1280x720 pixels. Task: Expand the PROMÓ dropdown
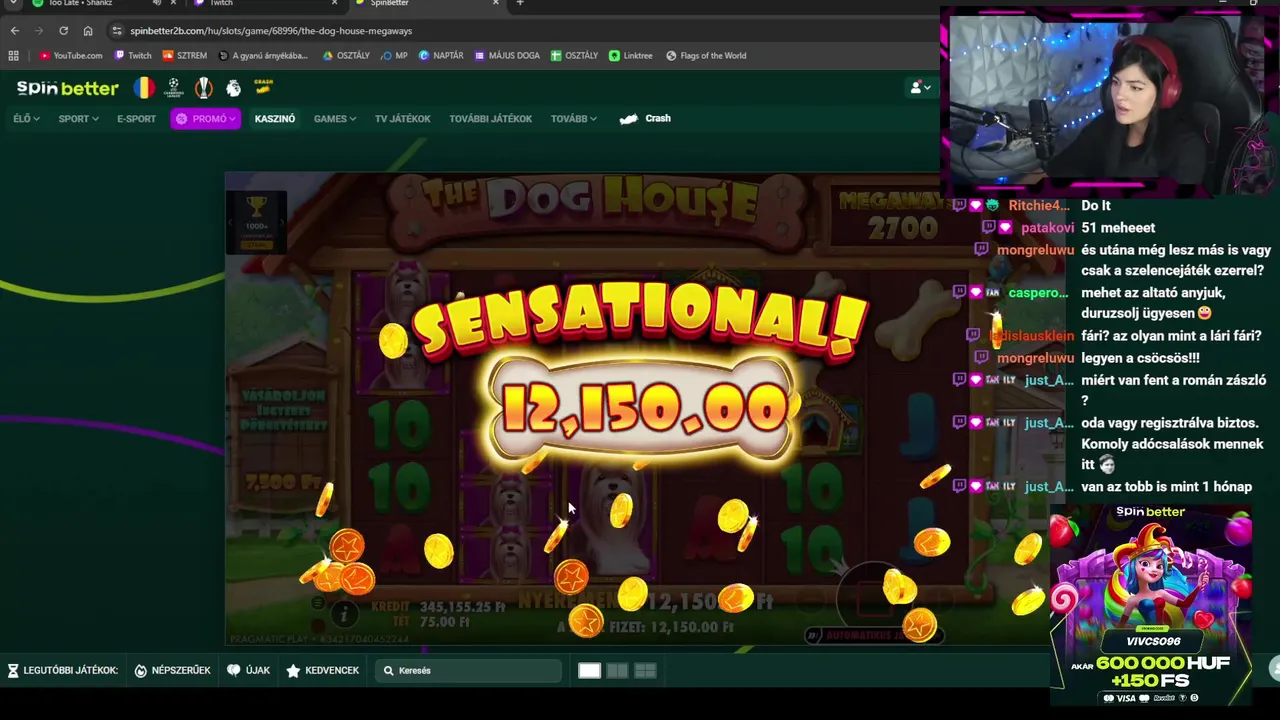[205, 119]
